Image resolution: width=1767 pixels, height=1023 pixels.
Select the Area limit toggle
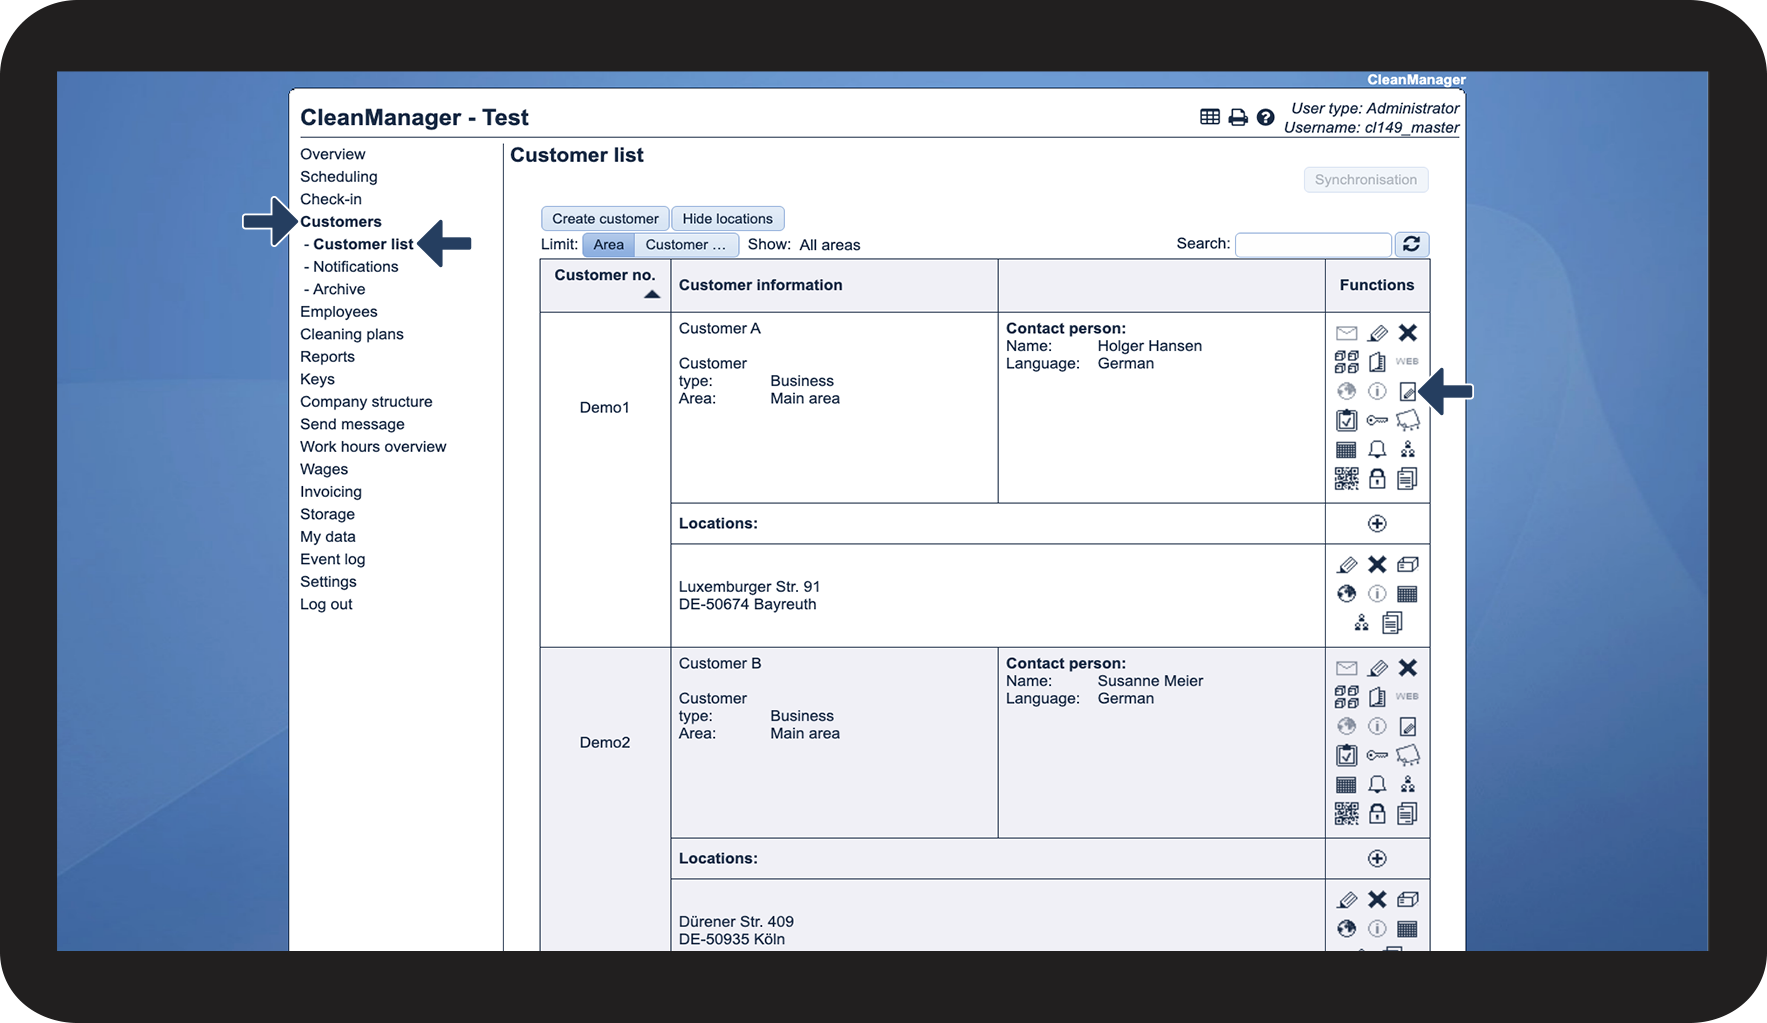pos(608,245)
